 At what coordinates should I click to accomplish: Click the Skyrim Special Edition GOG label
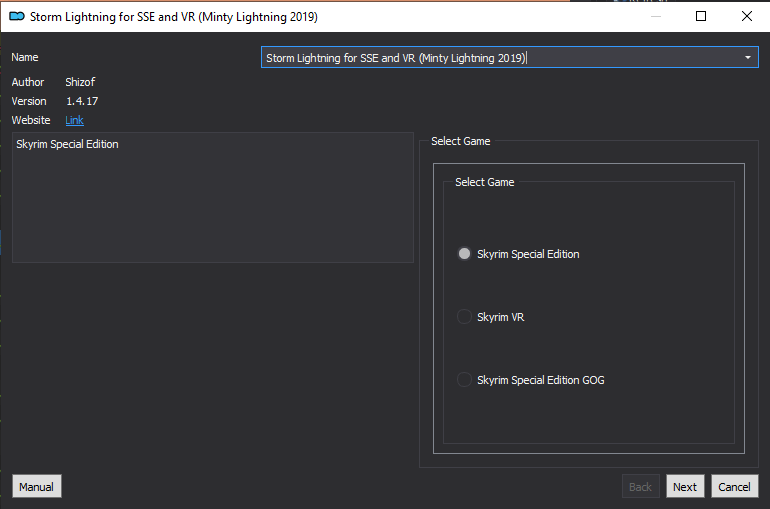coord(541,380)
